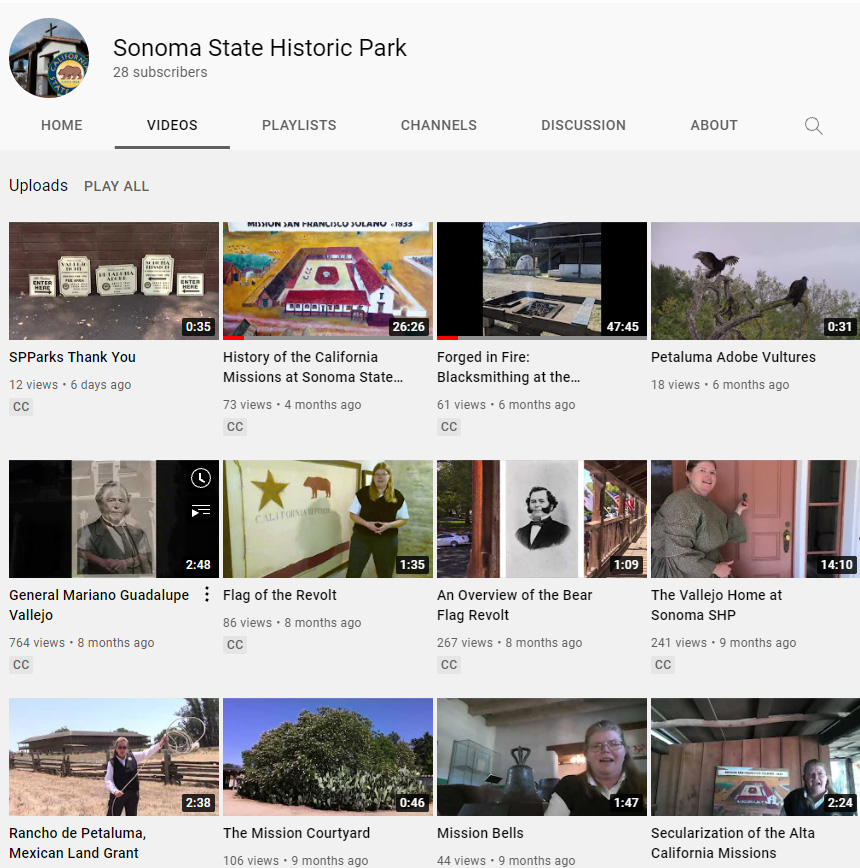Open The Vallejo Home at Sonoma SHP title
Screen dimensions: 860x868
pos(716,605)
